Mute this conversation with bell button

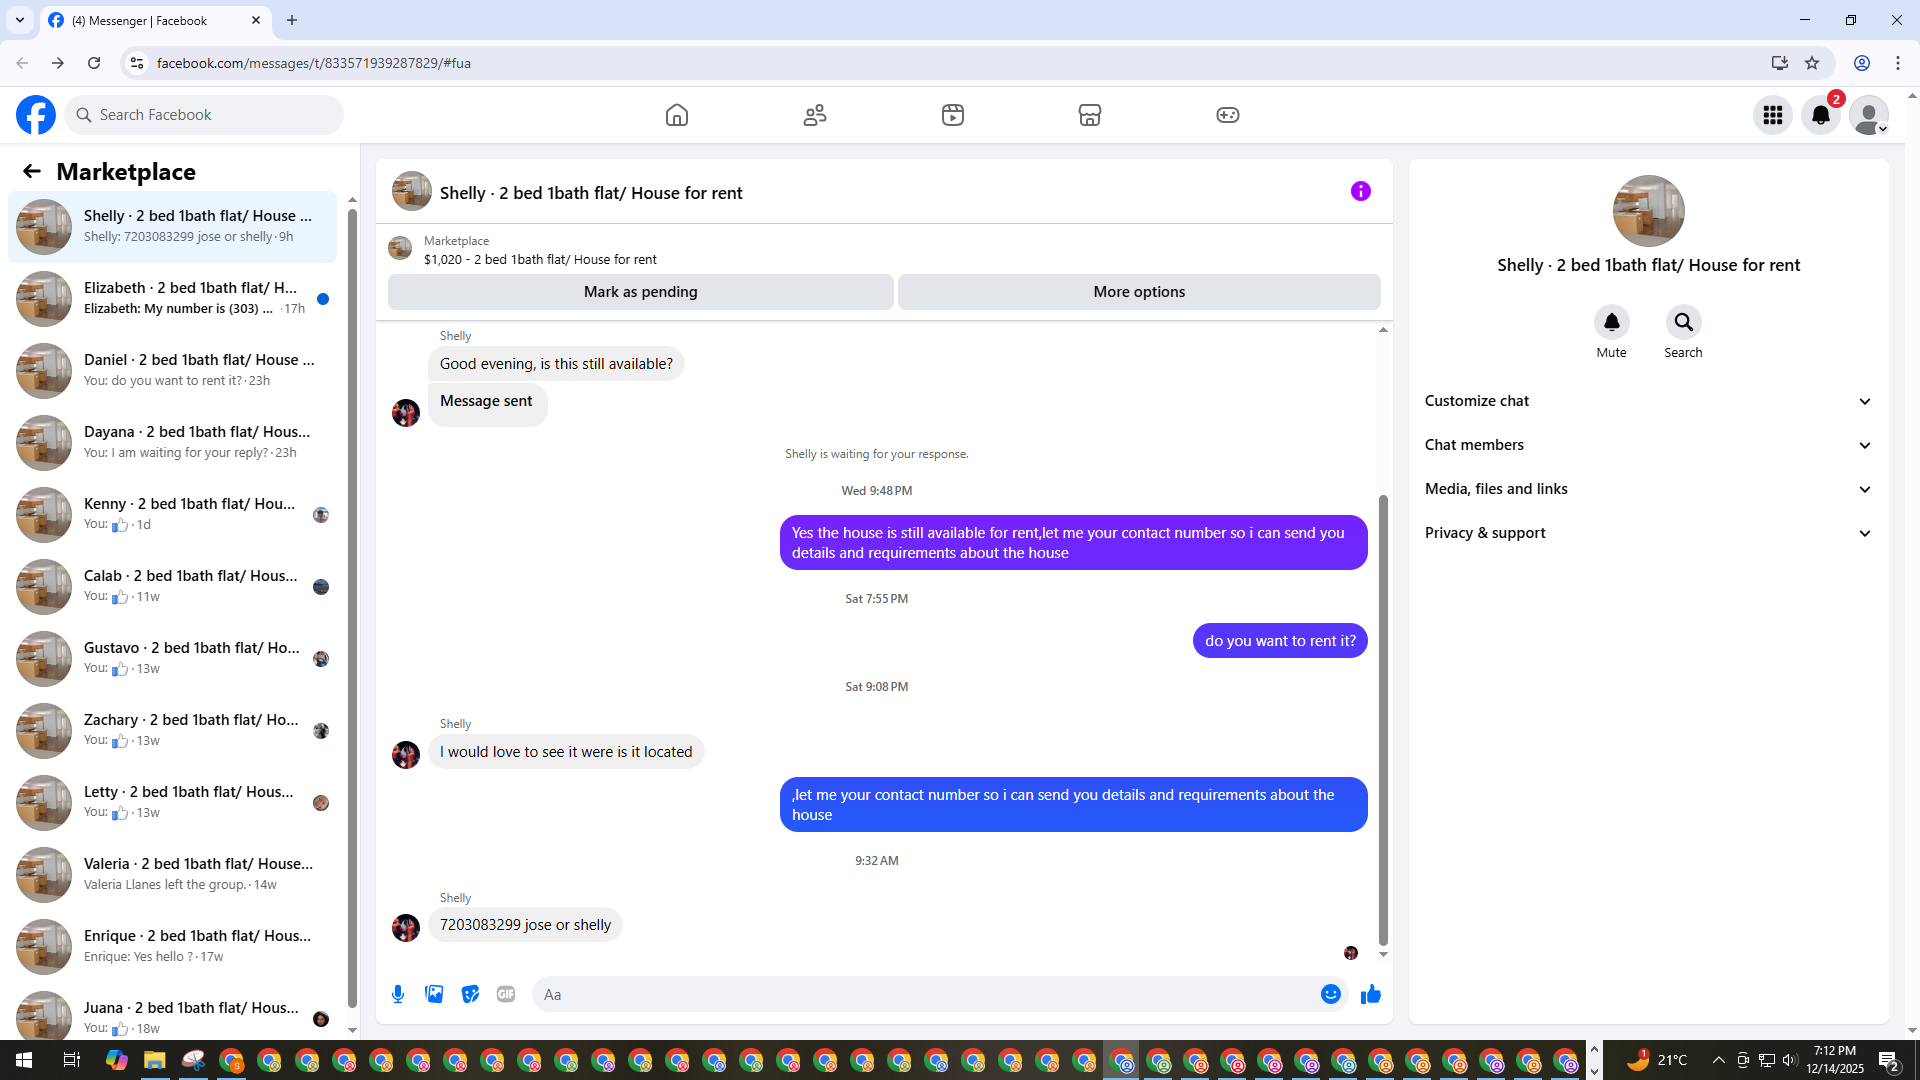pyautogui.click(x=1611, y=322)
